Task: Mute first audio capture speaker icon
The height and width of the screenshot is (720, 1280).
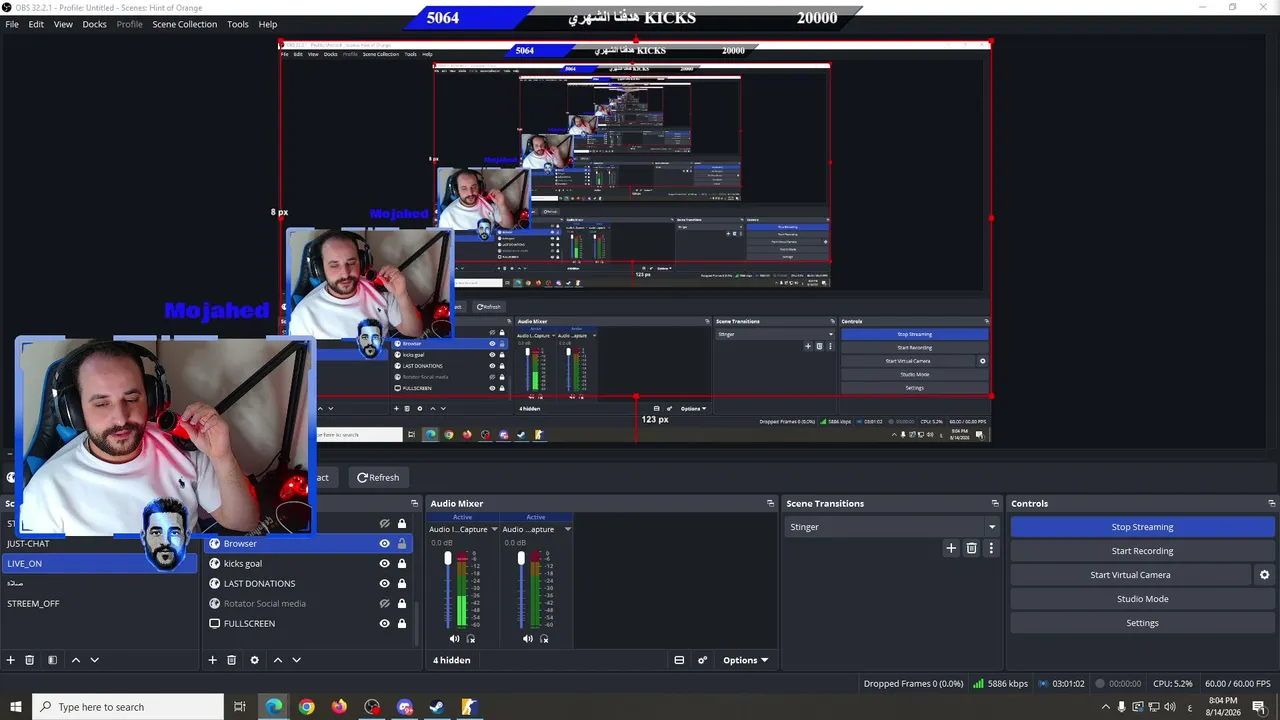Action: click(454, 639)
